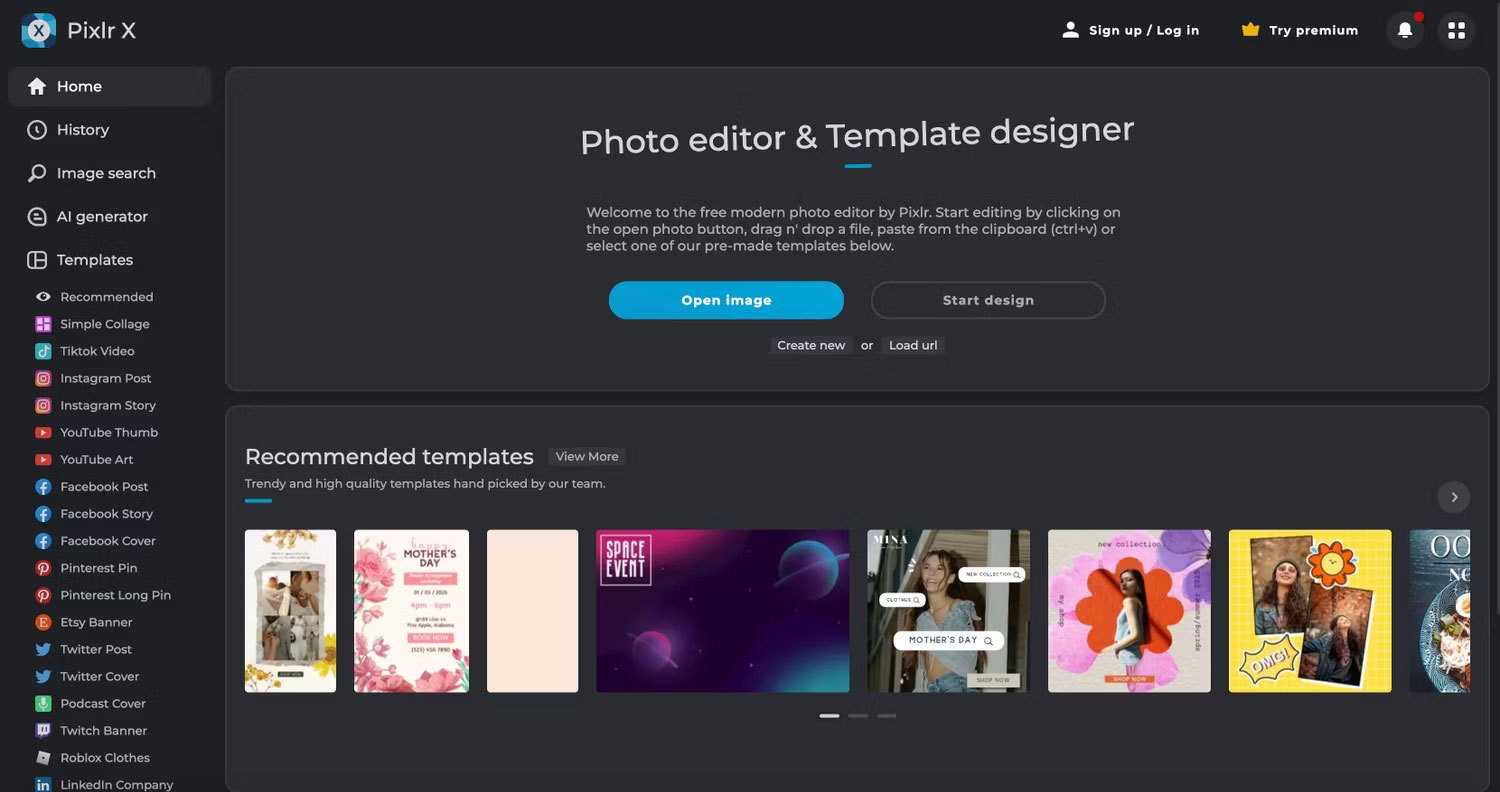Open Instagram Story templates
Image resolution: width=1500 pixels, height=792 pixels.
[107, 405]
